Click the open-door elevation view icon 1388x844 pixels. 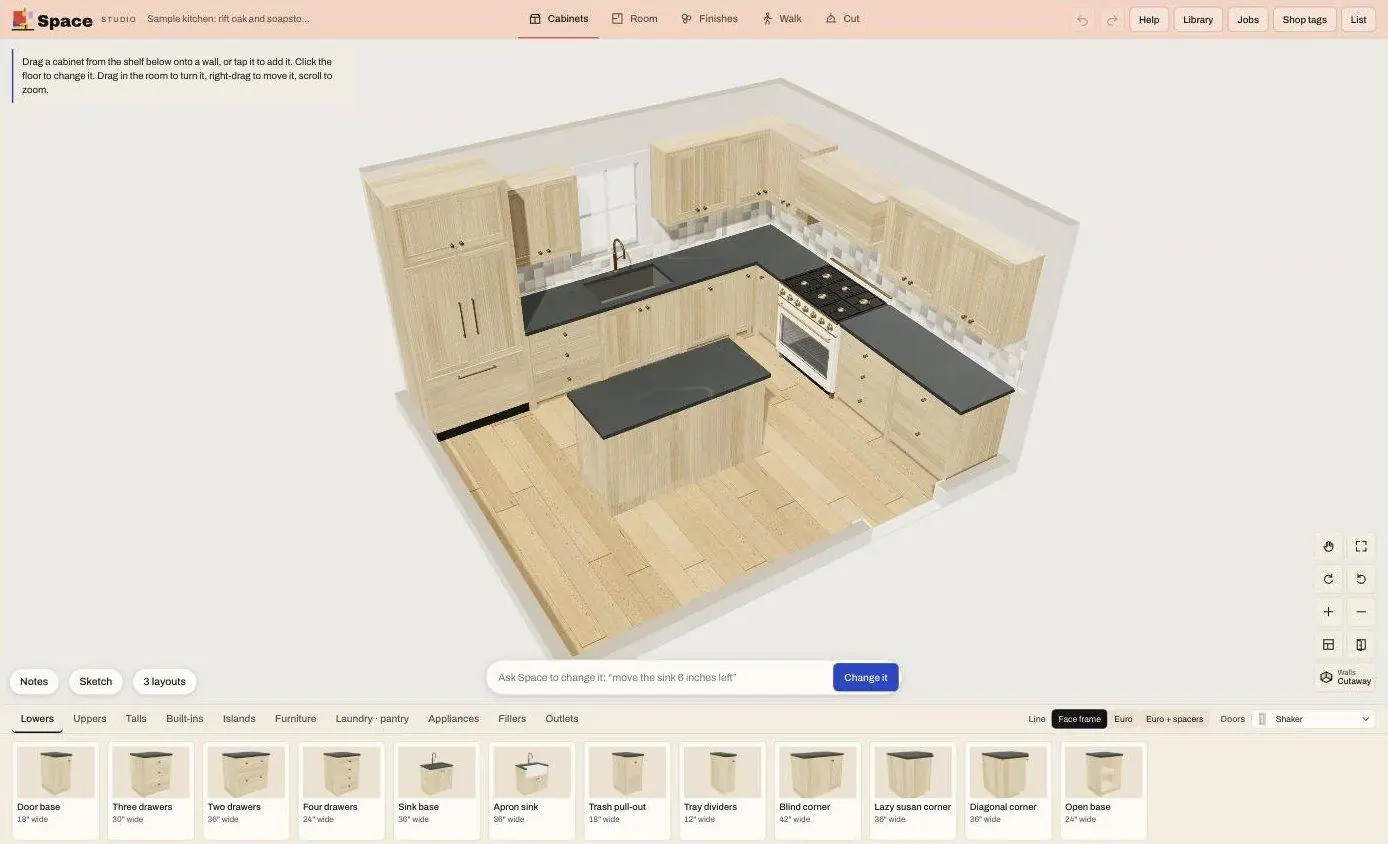(1361, 645)
